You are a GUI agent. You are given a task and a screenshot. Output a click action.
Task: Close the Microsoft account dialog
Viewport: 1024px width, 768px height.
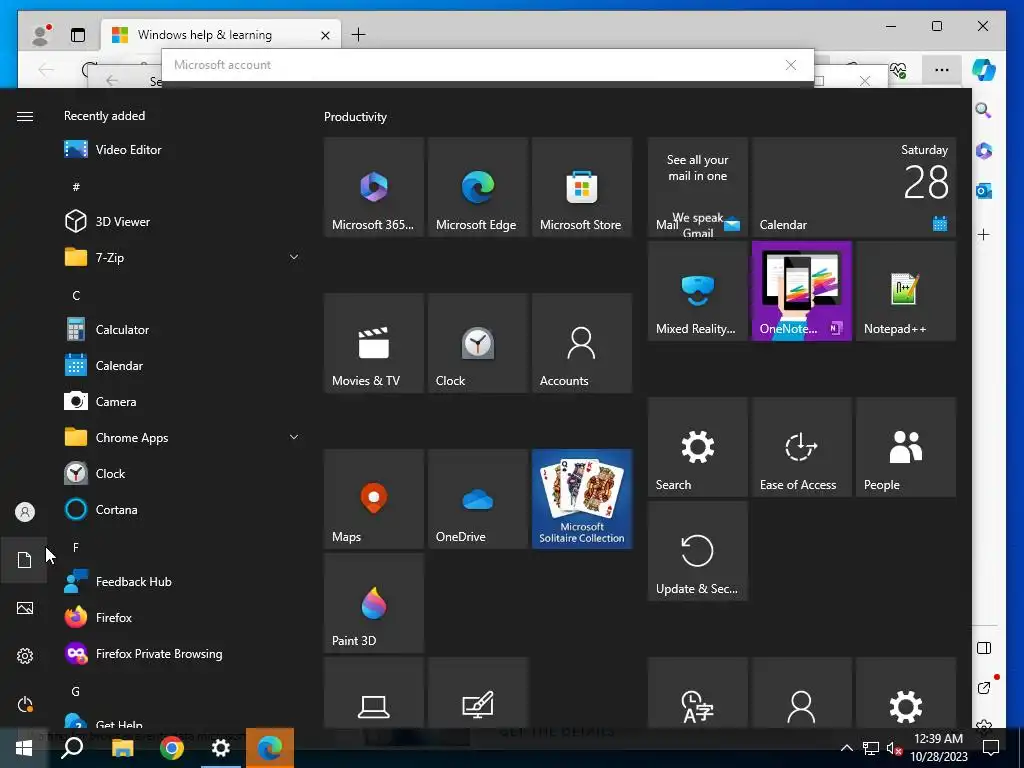[x=791, y=65]
